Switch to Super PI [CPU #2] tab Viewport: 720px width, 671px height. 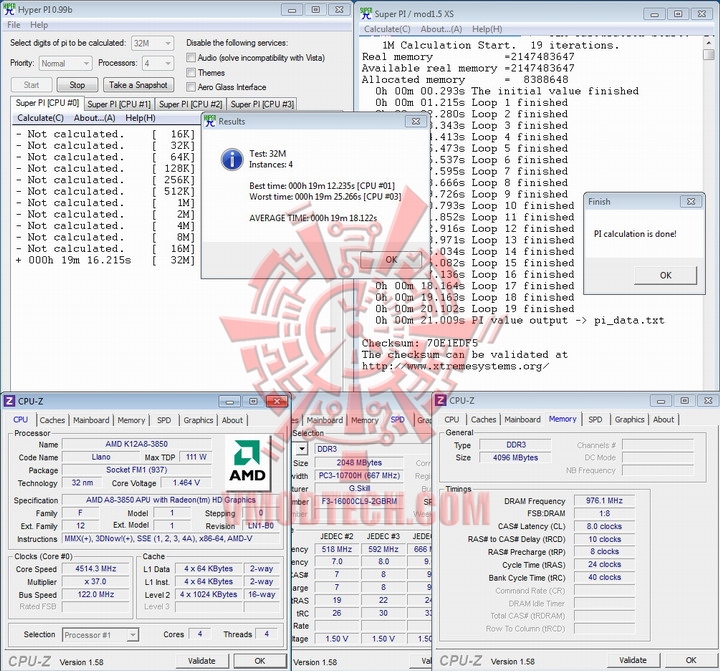tap(191, 104)
